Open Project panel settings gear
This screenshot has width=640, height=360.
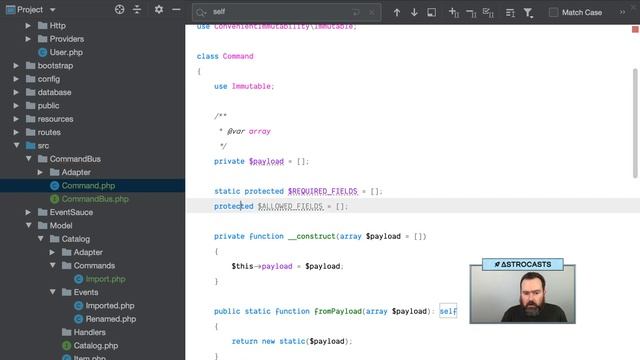(159, 9)
